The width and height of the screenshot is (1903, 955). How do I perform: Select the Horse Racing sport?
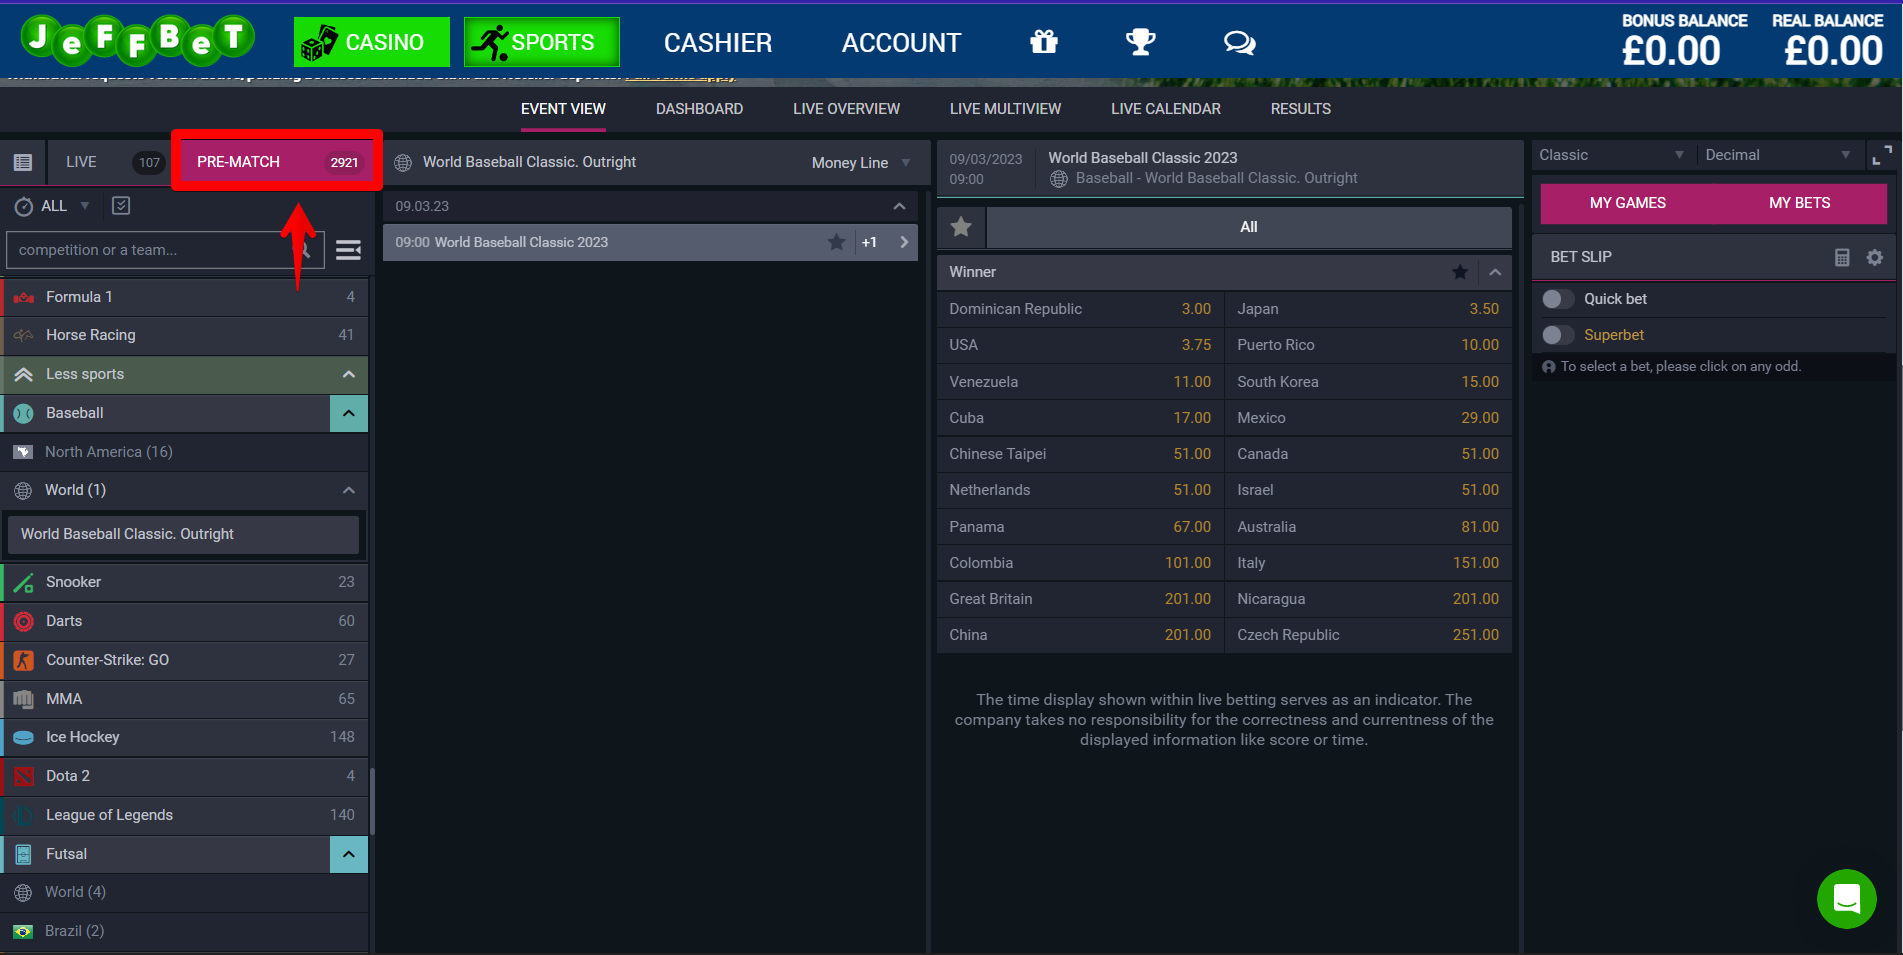pos(185,335)
